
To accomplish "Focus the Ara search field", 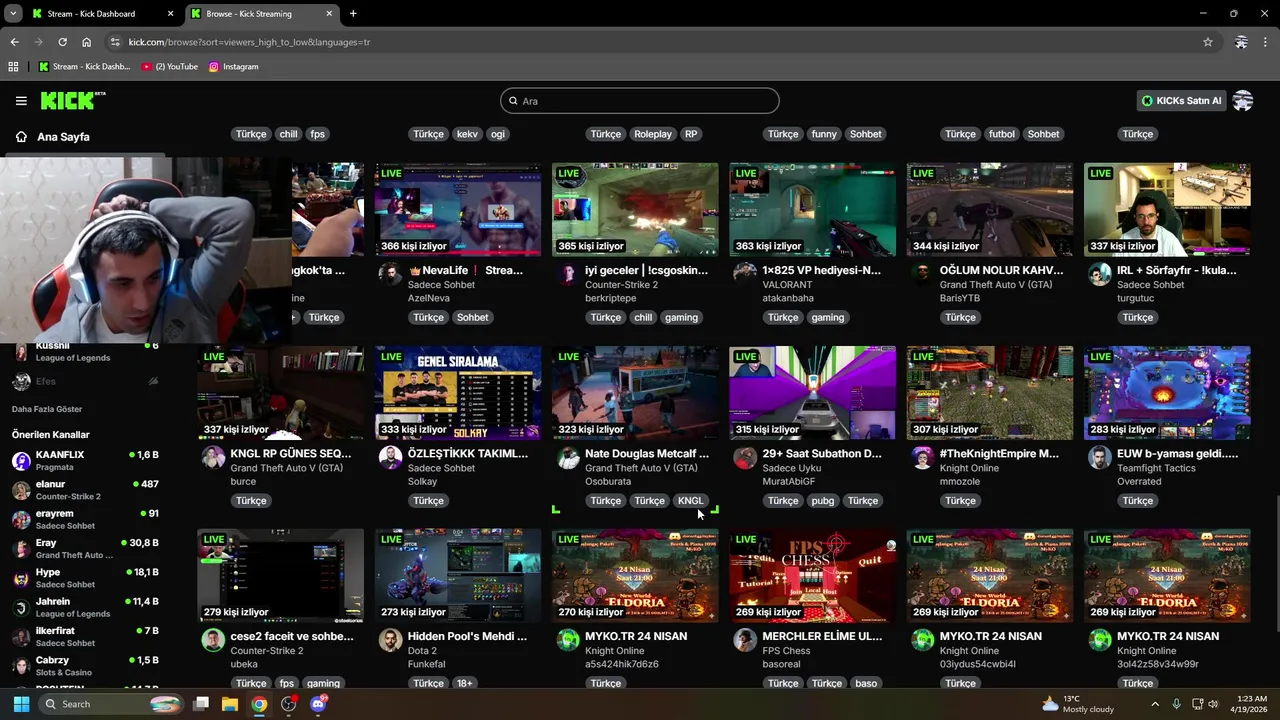I will click(x=640, y=101).
